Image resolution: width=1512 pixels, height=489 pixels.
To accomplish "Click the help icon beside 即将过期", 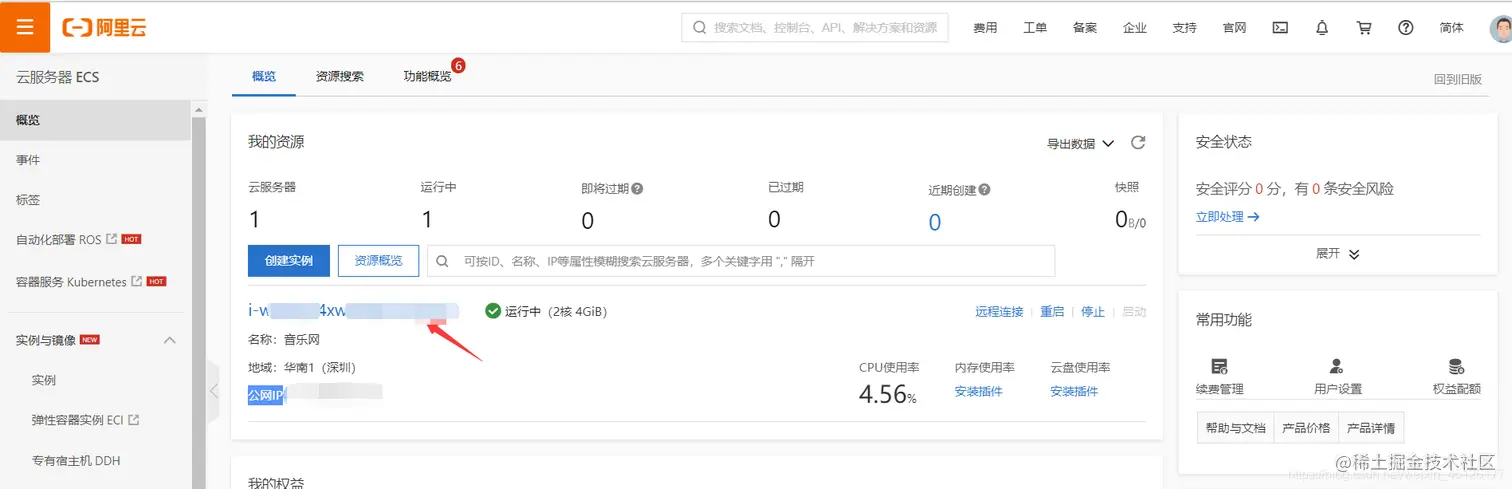I will click(637, 188).
